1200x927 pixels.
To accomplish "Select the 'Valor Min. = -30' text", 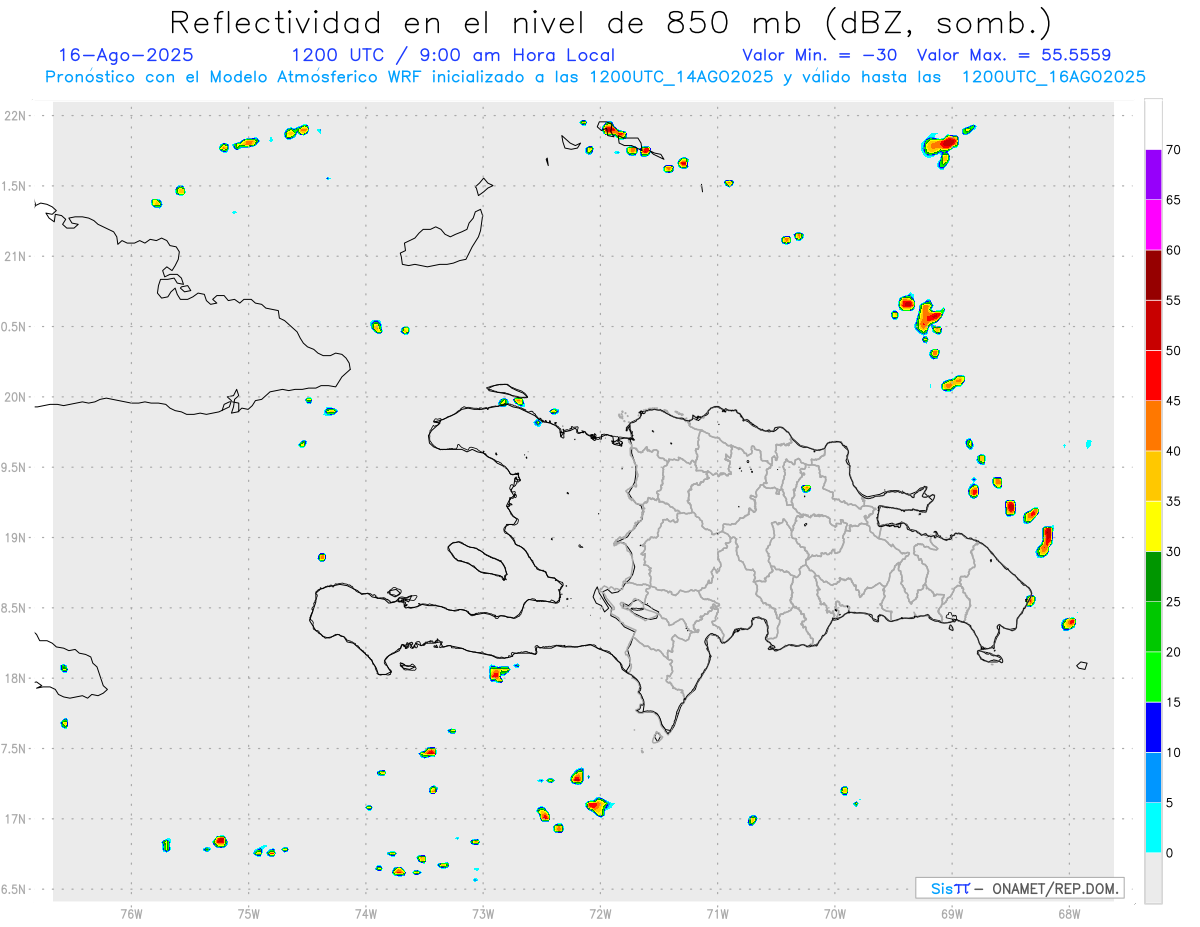I will (x=819, y=55).
